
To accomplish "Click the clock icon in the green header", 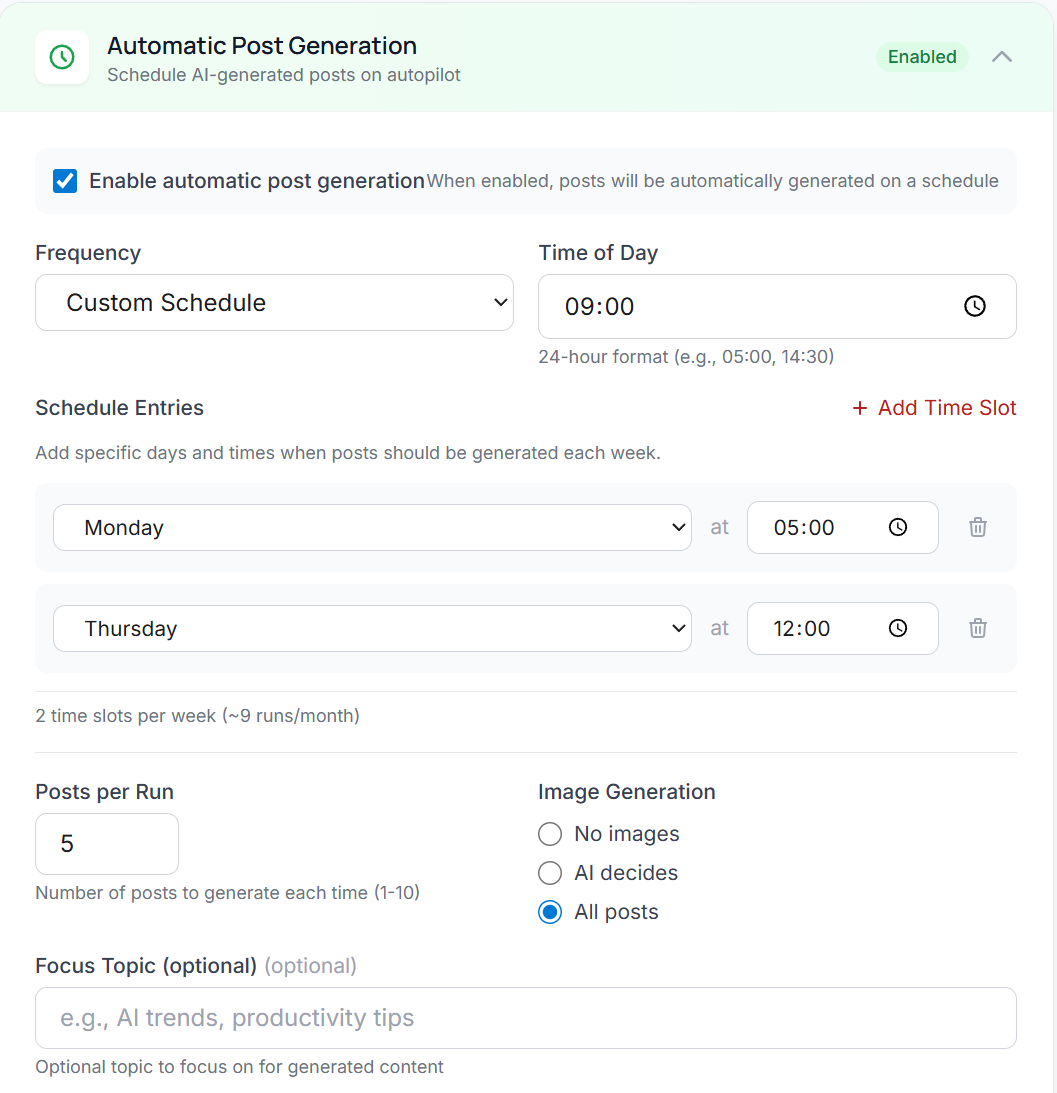I will point(62,57).
